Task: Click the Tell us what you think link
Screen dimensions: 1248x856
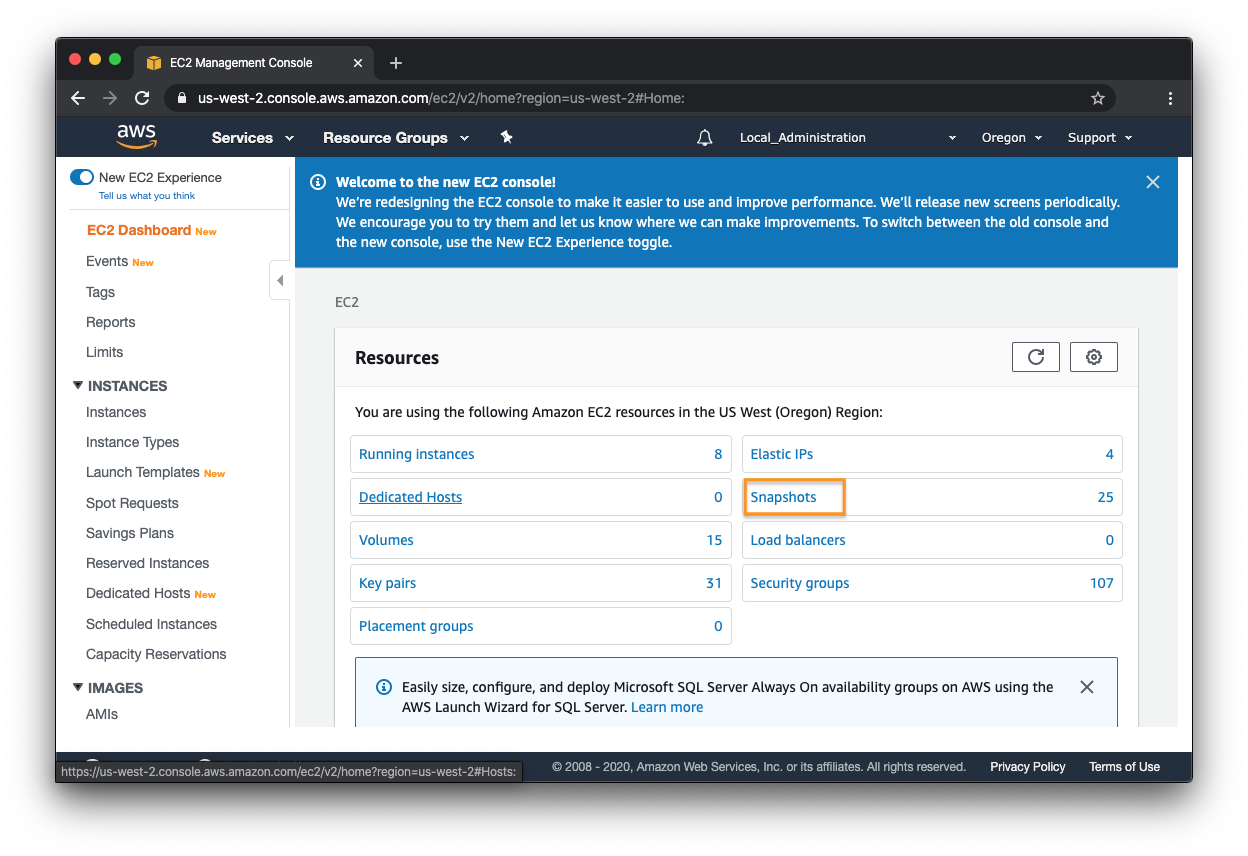Action: click(x=147, y=196)
